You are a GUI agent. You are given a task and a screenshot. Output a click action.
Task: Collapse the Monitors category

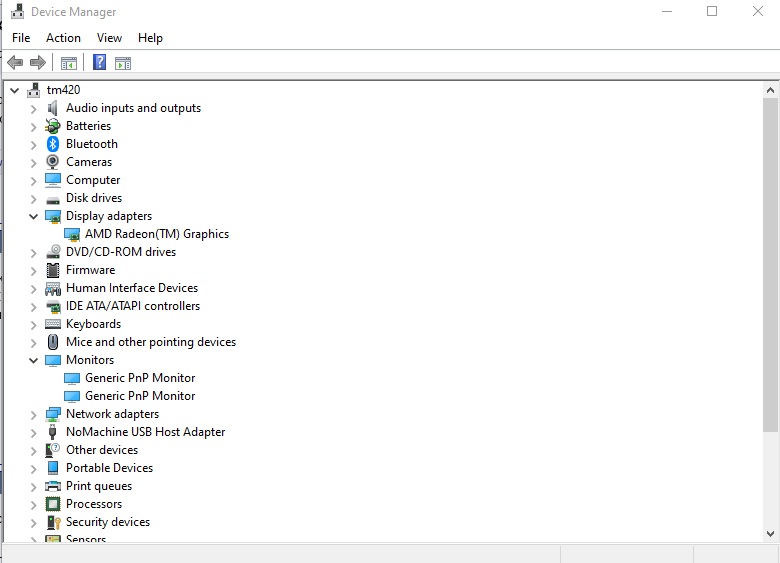33,360
